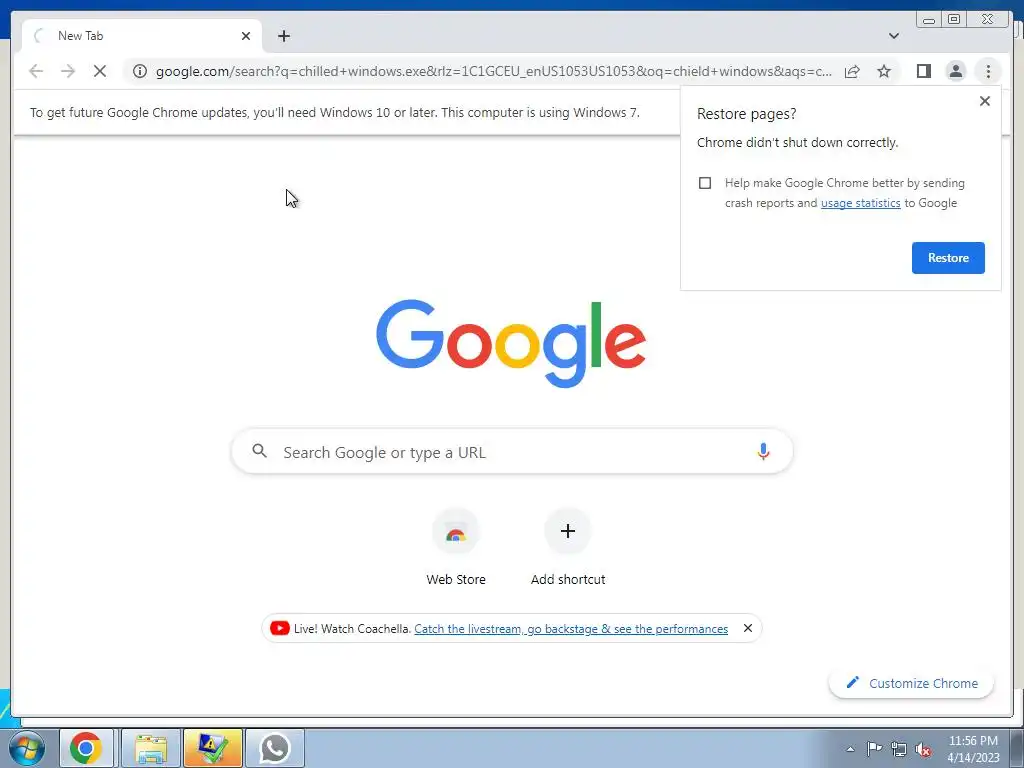
Task: Open the profile avatar menu
Action: pyautogui.click(x=956, y=71)
